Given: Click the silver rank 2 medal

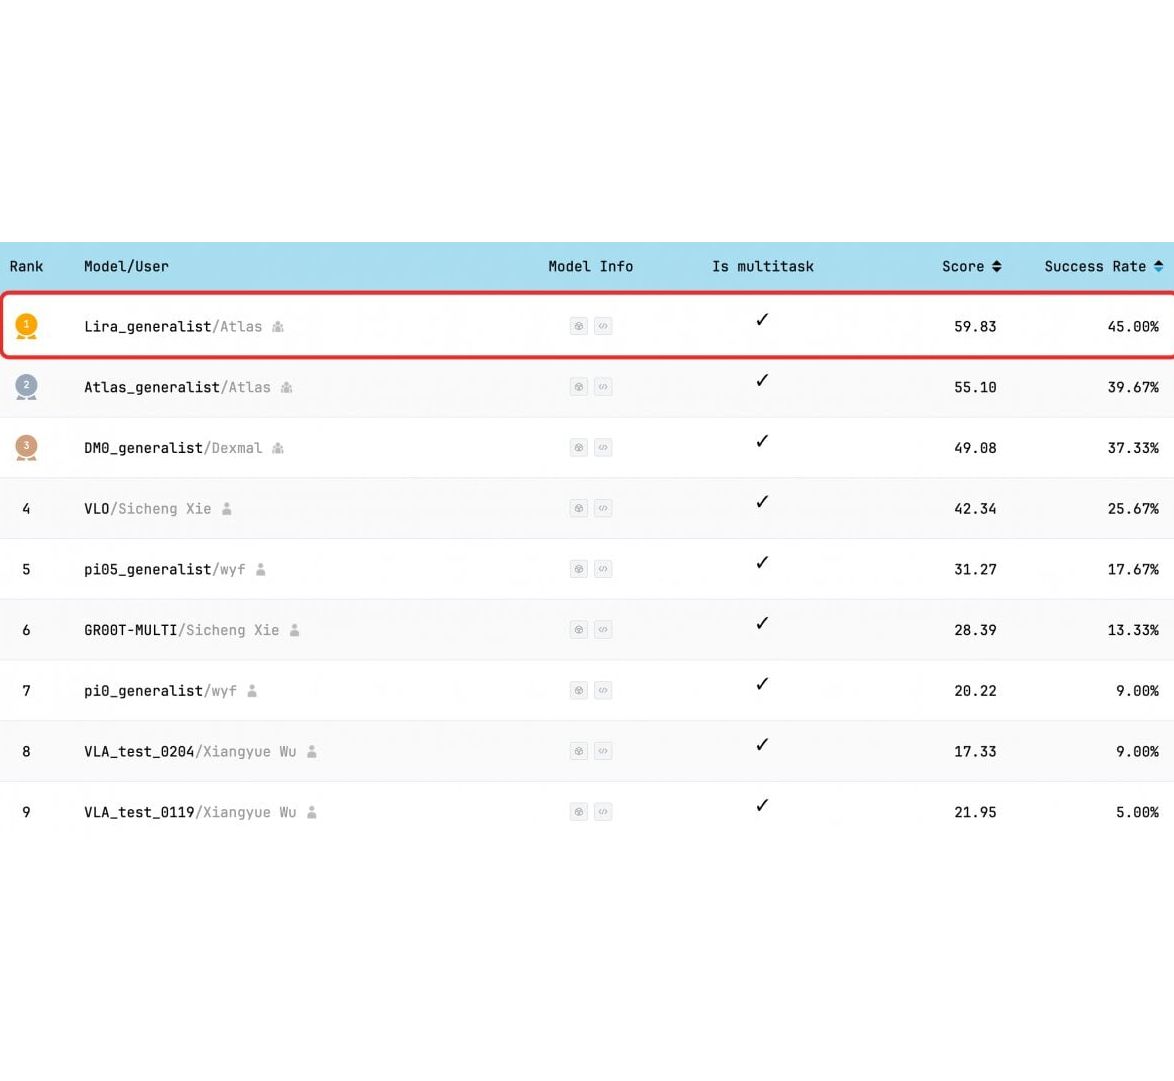Looking at the screenshot, I should click(26, 387).
